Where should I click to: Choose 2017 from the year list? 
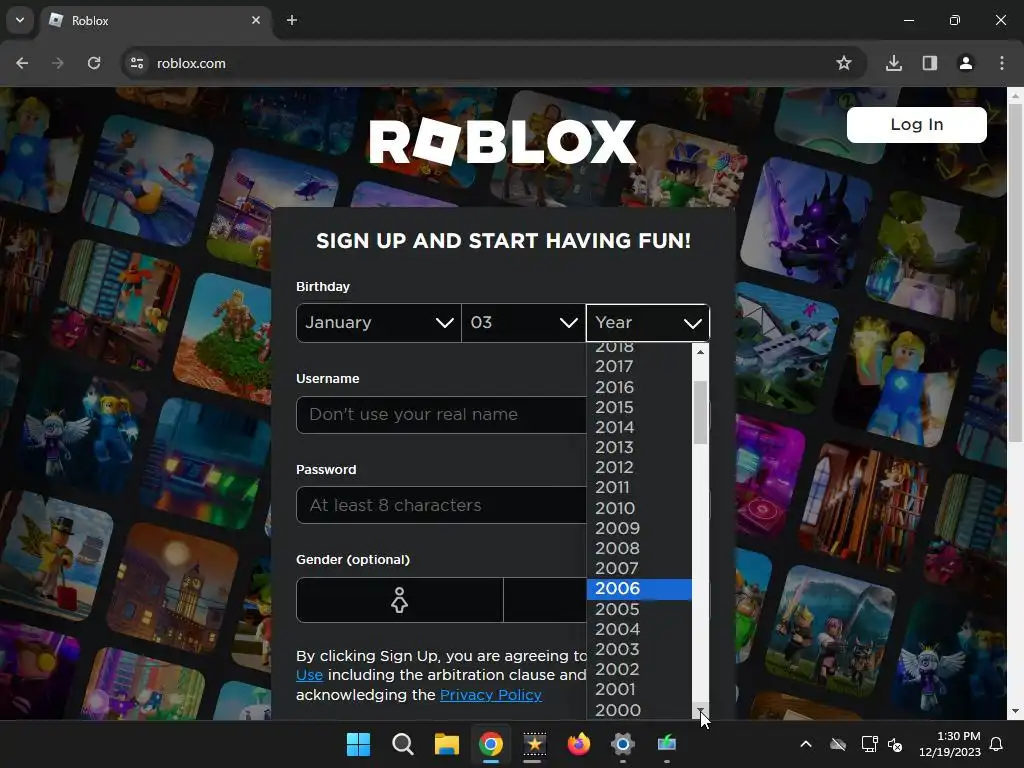[x=639, y=366]
